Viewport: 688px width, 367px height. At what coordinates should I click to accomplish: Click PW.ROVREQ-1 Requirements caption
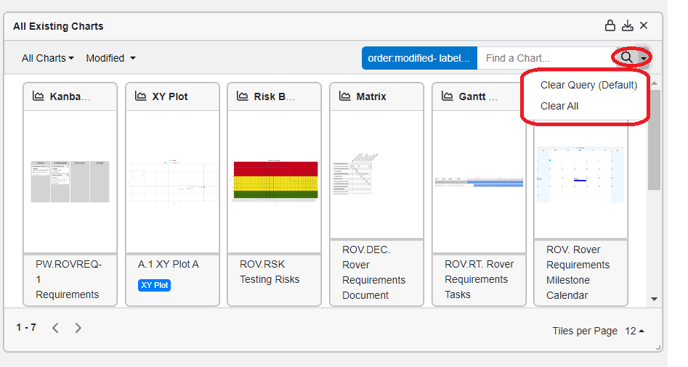click(69, 279)
